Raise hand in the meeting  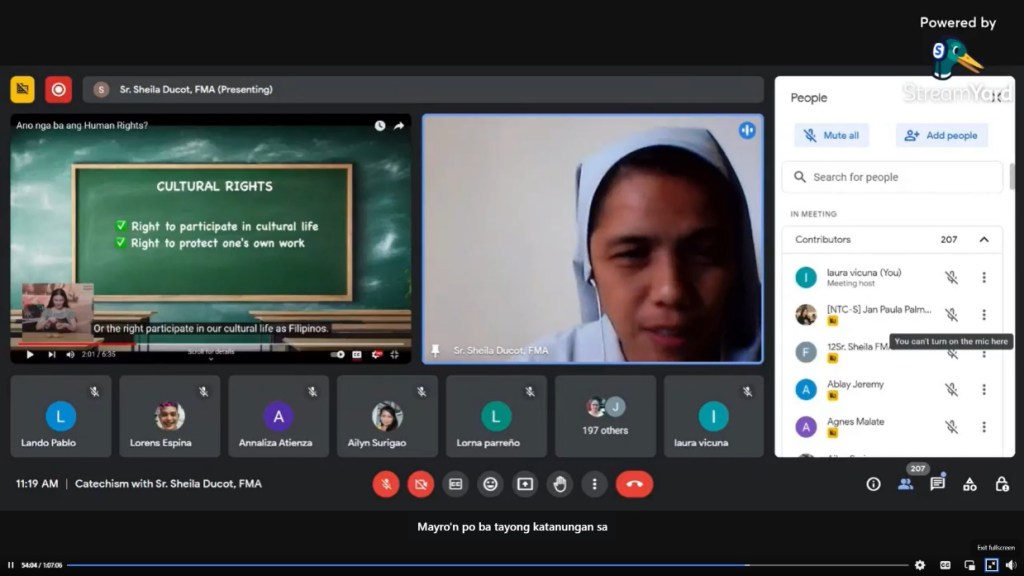560,484
